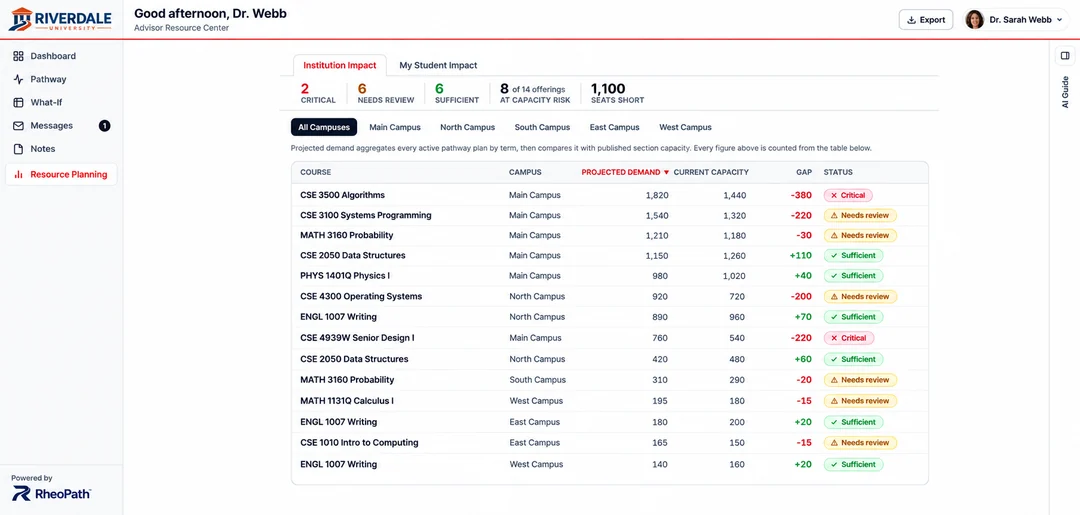
Task: Click the 6 Sufficient summary stat
Action: click(457, 94)
